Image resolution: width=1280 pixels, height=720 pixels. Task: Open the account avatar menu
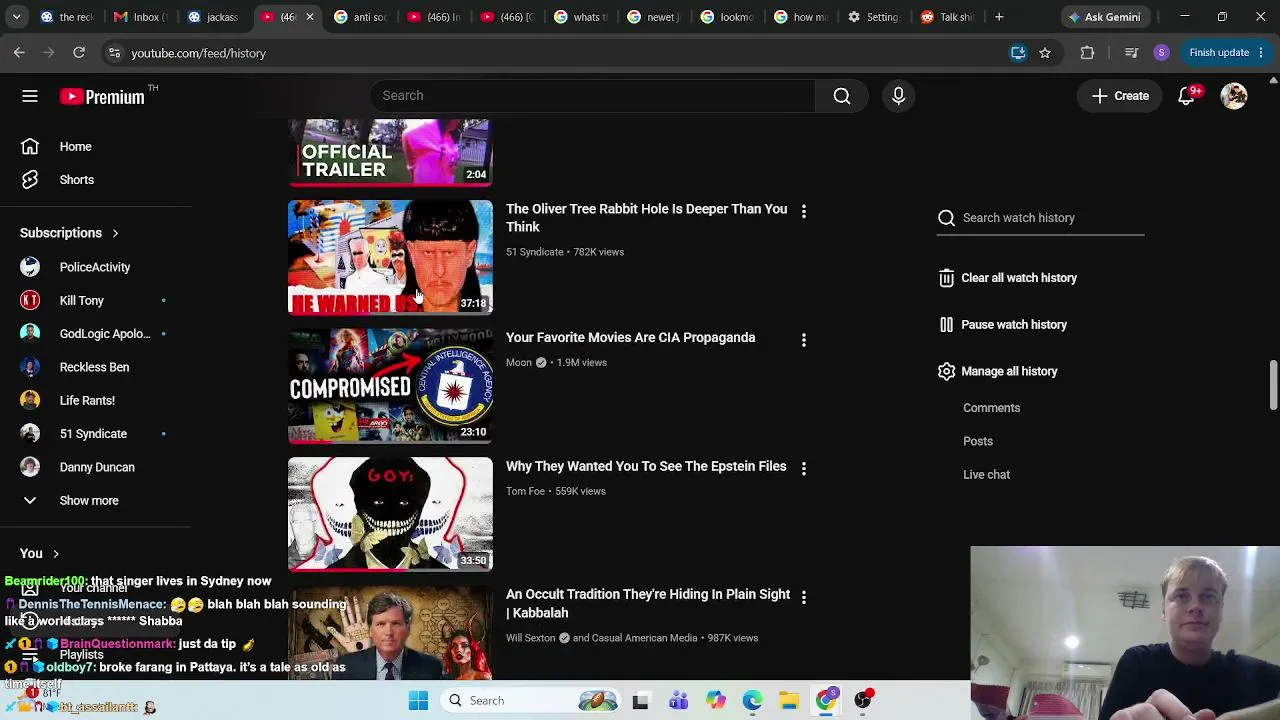tap(1234, 96)
